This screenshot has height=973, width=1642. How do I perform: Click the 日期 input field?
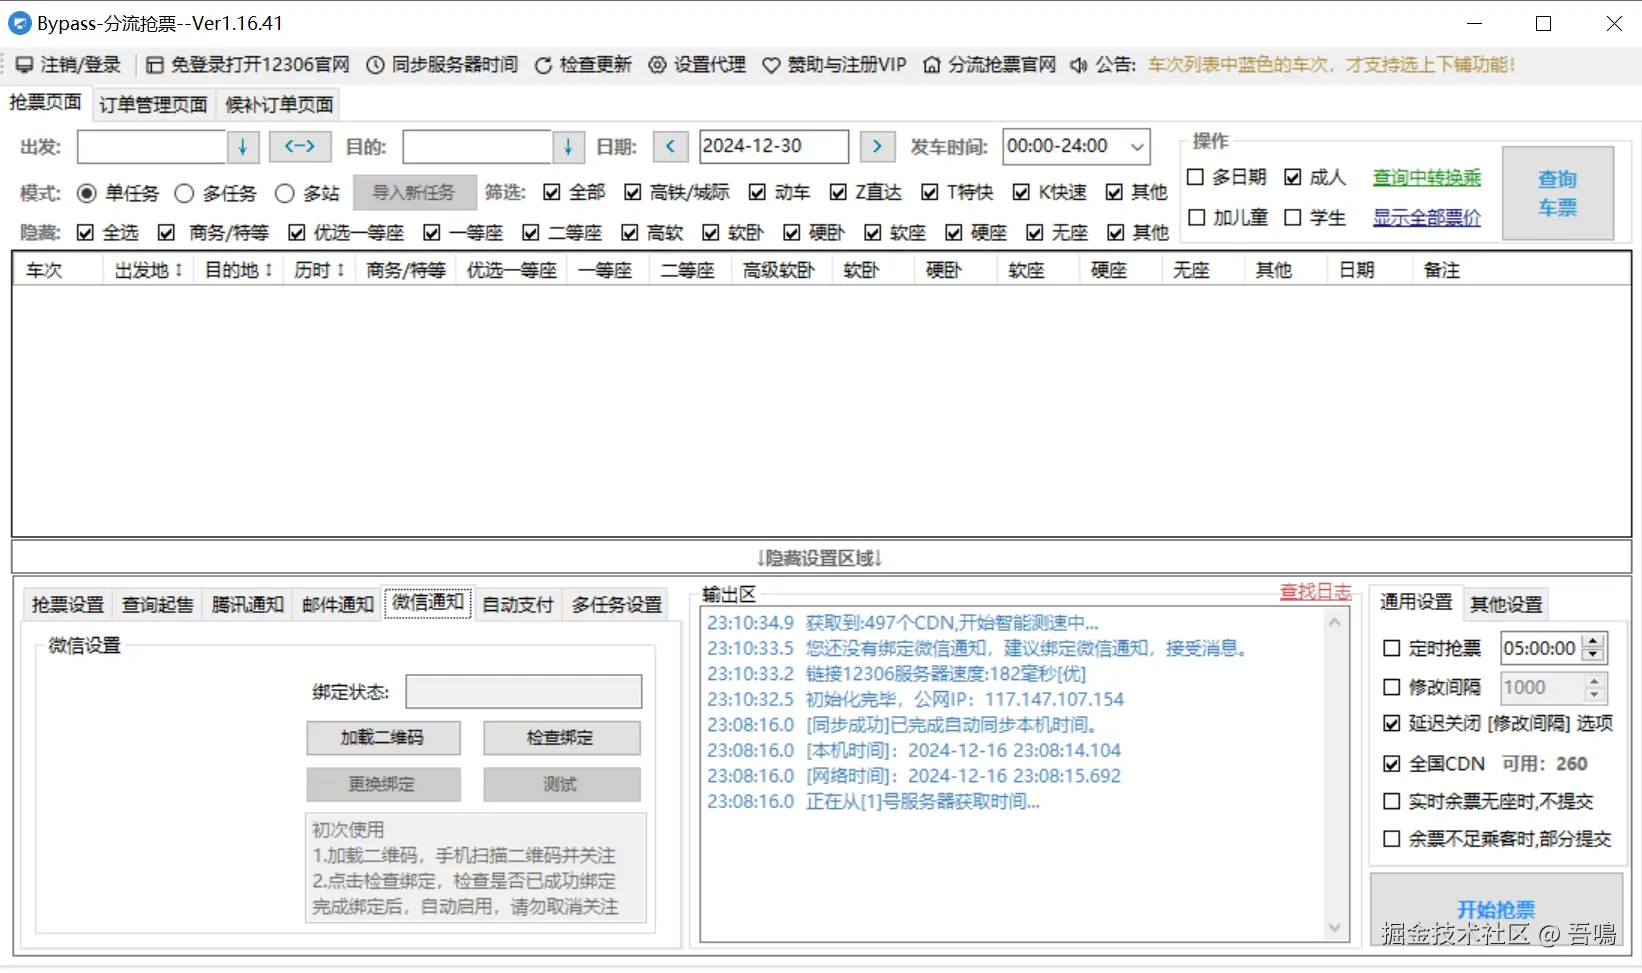point(774,147)
